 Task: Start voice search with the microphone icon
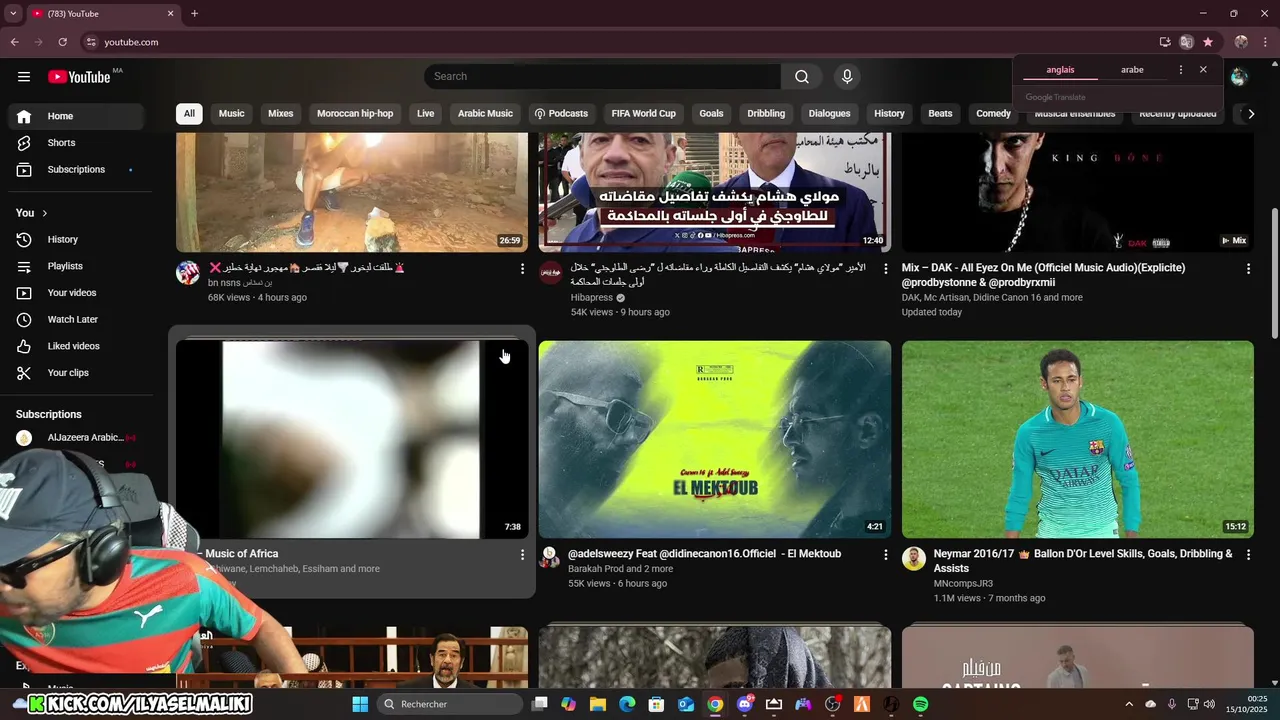point(847,77)
